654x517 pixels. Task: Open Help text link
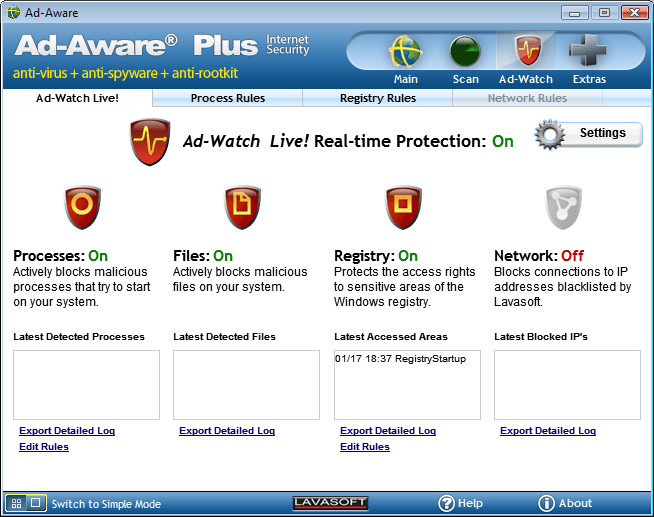coord(470,503)
